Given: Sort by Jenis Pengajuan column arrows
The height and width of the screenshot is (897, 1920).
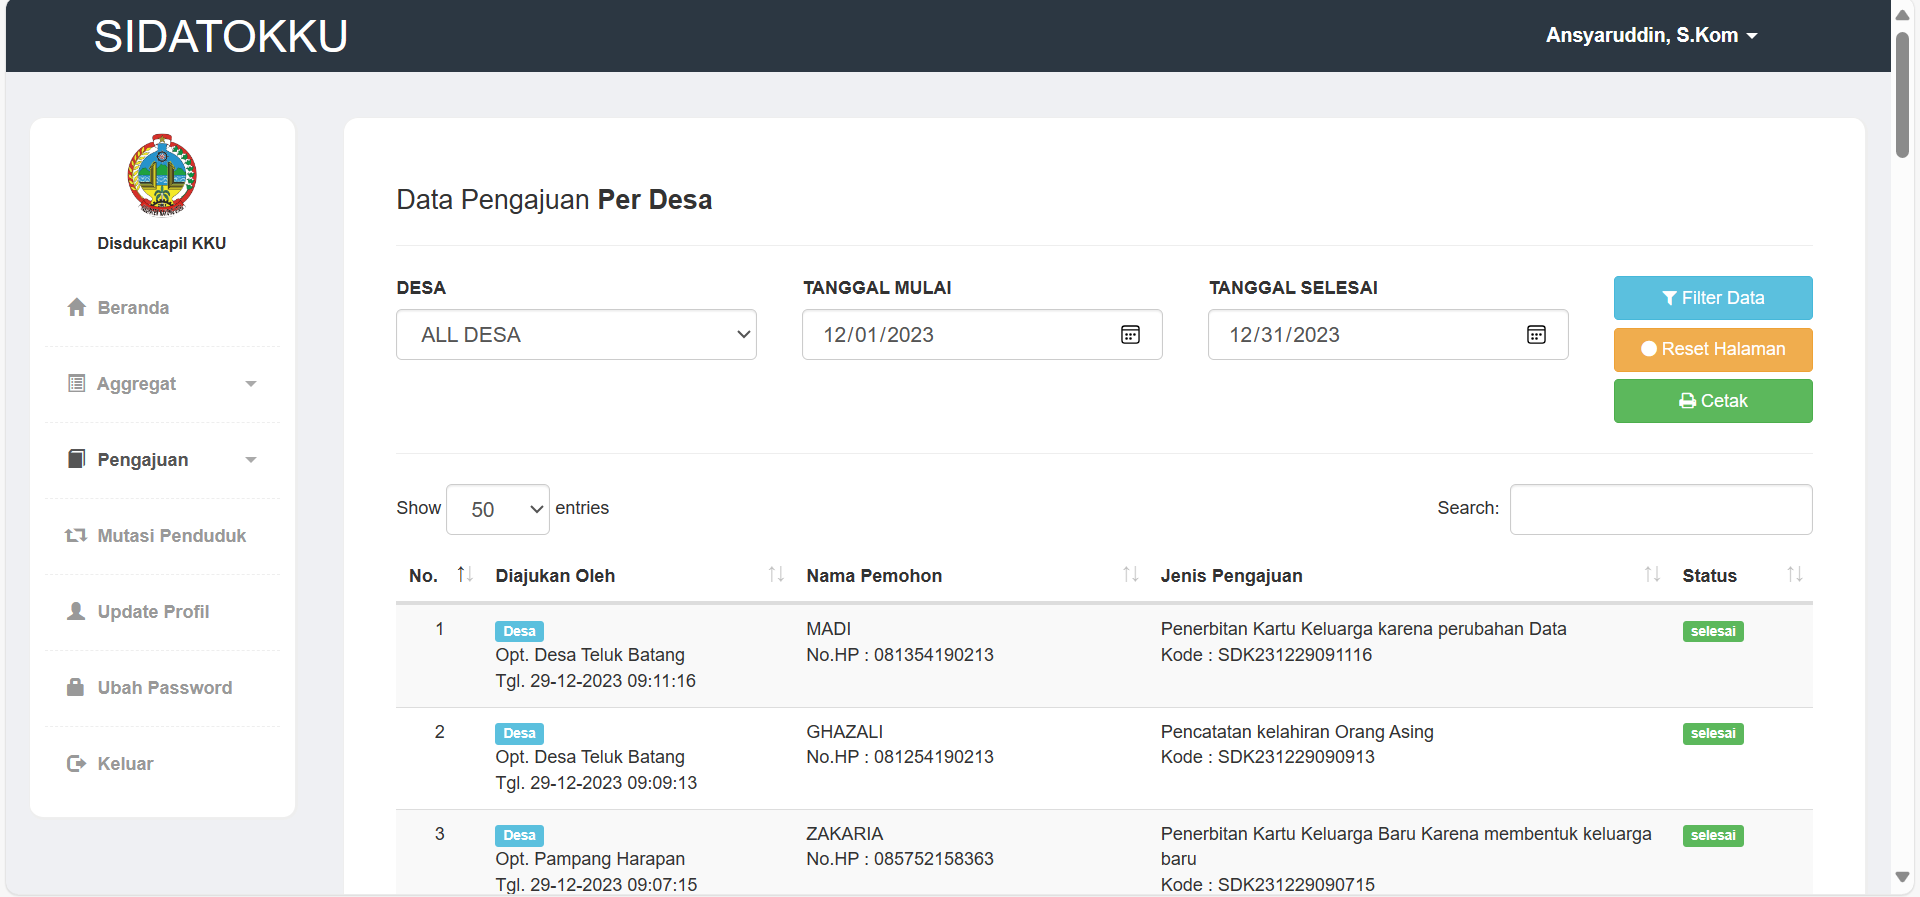Looking at the screenshot, I should 1651,575.
